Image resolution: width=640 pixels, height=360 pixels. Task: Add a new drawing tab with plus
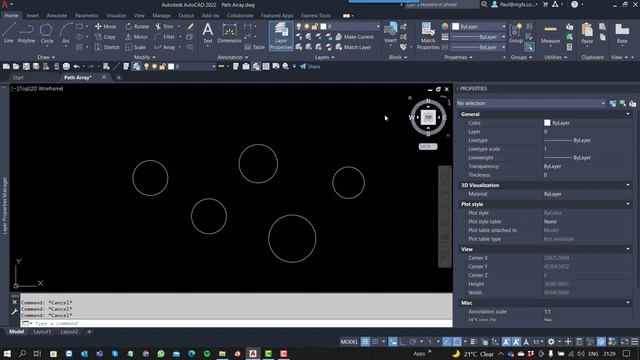[119, 78]
